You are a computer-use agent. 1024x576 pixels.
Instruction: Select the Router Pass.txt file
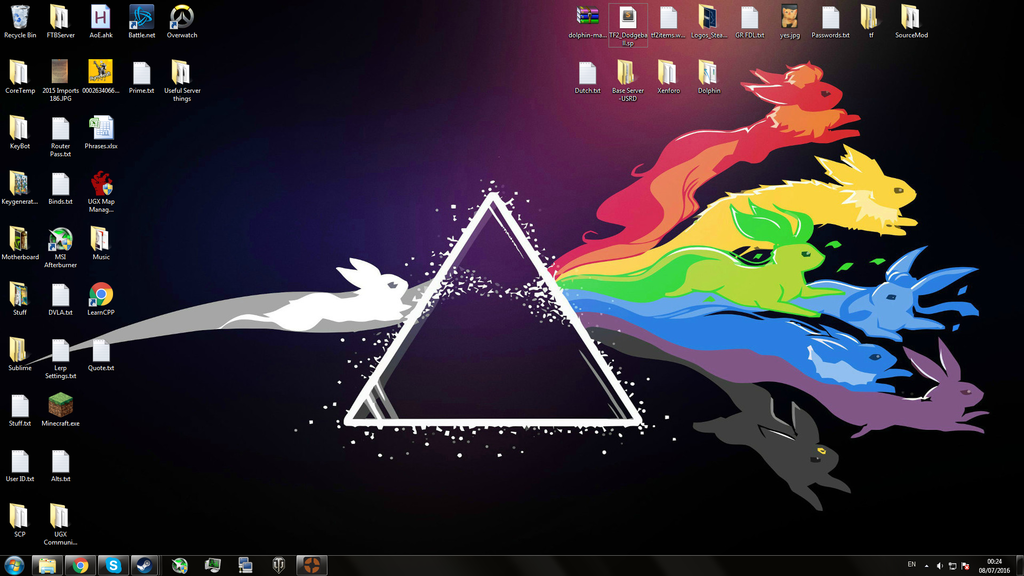60,136
